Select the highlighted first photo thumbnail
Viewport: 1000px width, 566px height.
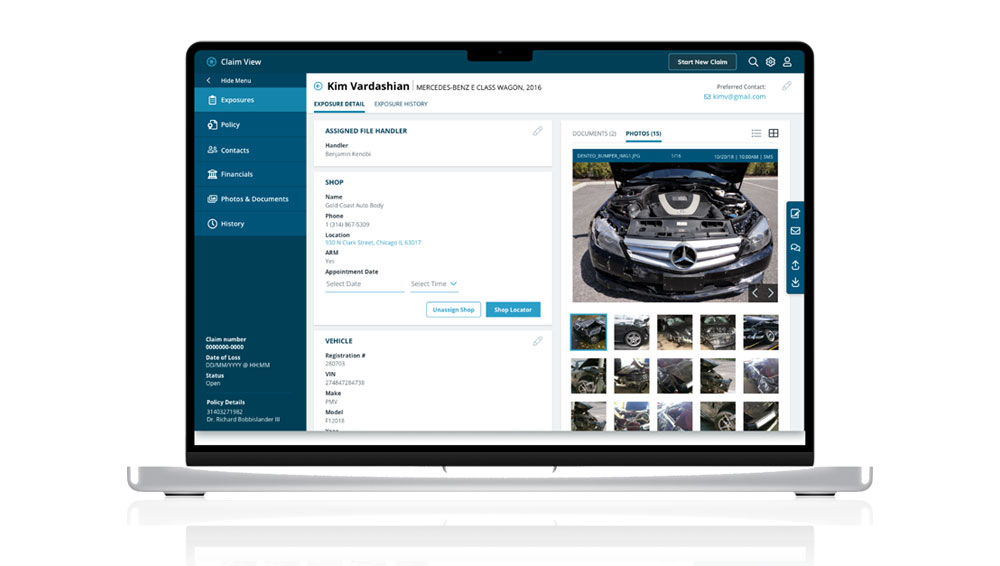pyautogui.click(x=589, y=332)
